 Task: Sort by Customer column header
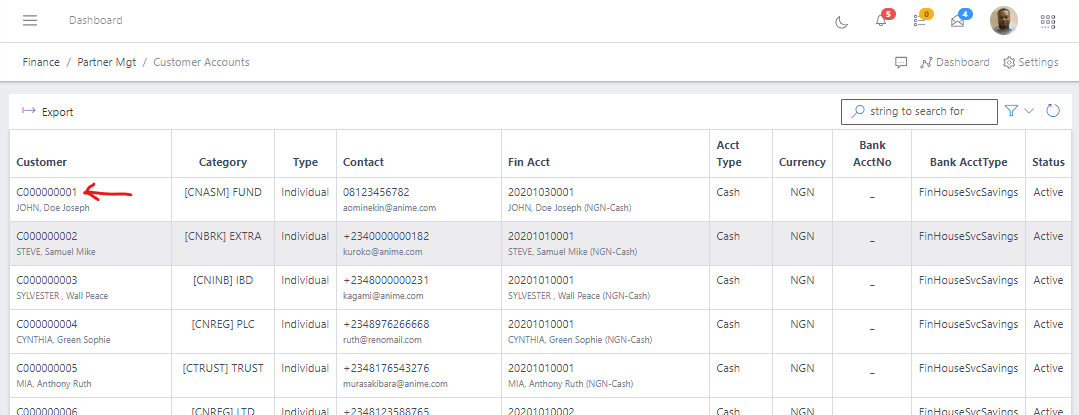pos(41,162)
